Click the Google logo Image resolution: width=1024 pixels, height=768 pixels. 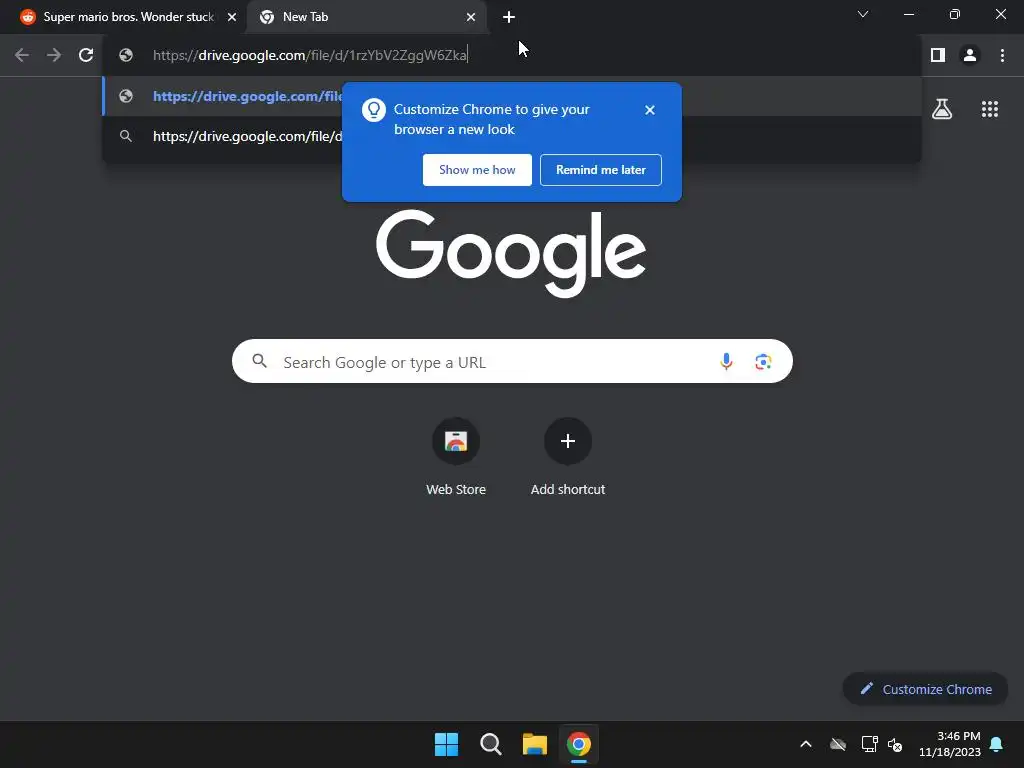pos(511,253)
